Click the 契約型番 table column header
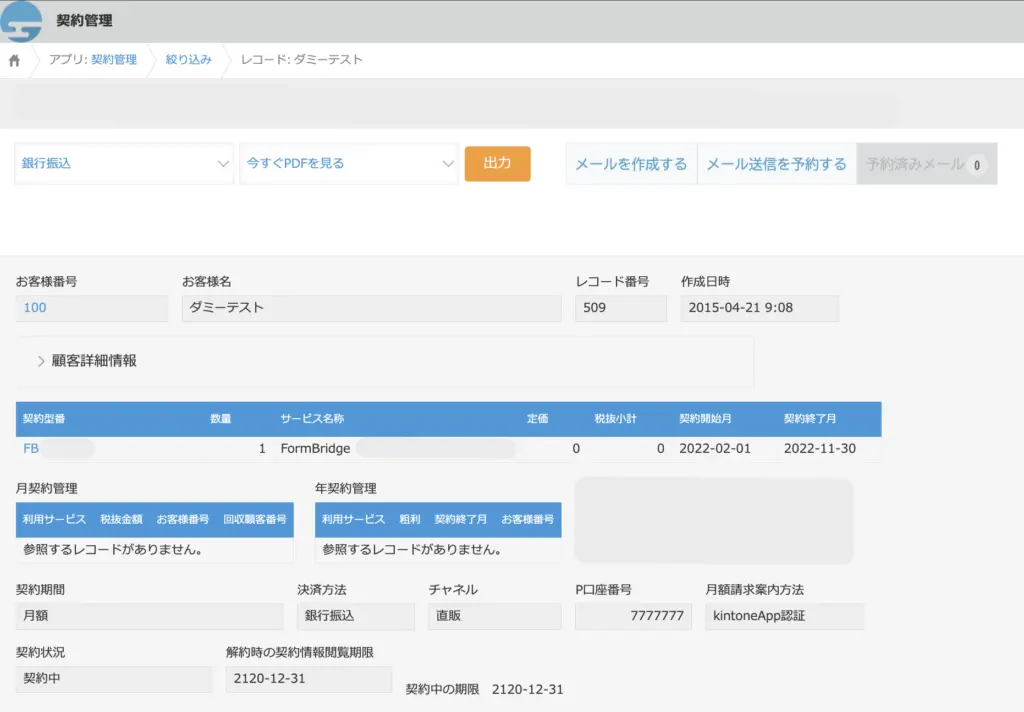1024x712 pixels. [45, 418]
